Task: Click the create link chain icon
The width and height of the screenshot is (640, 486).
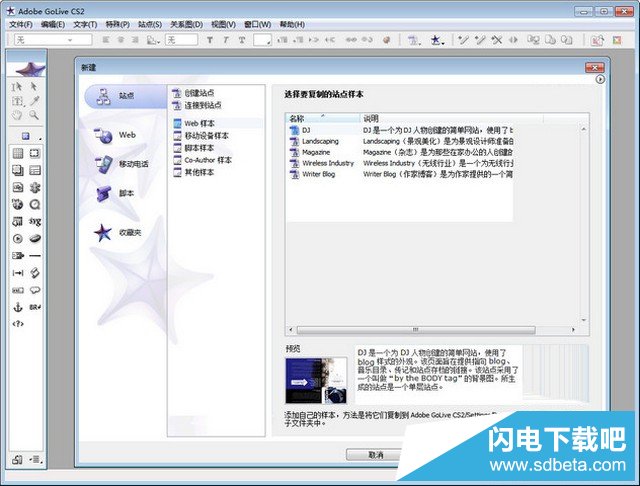Action: point(351,40)
